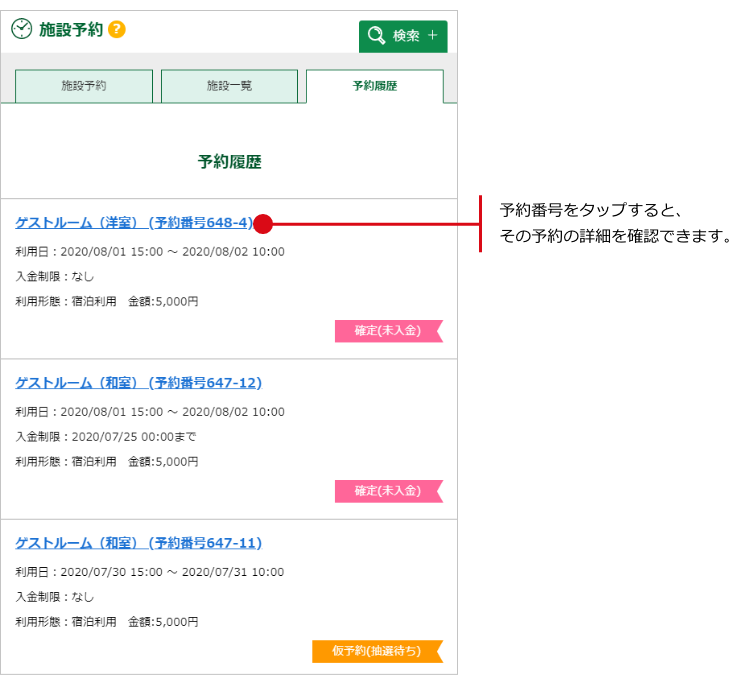View details of 予約番号647-11

tap(139, 543)
